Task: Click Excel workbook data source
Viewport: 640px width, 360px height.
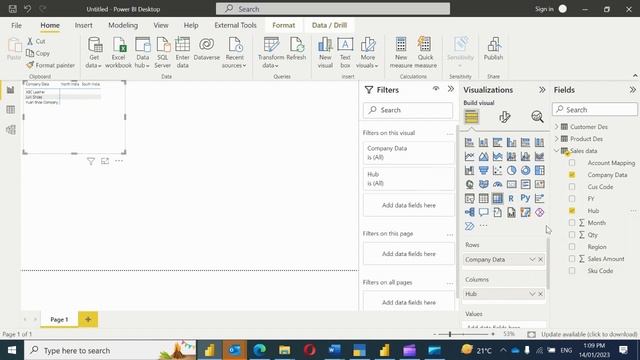Action: [118, 53]
